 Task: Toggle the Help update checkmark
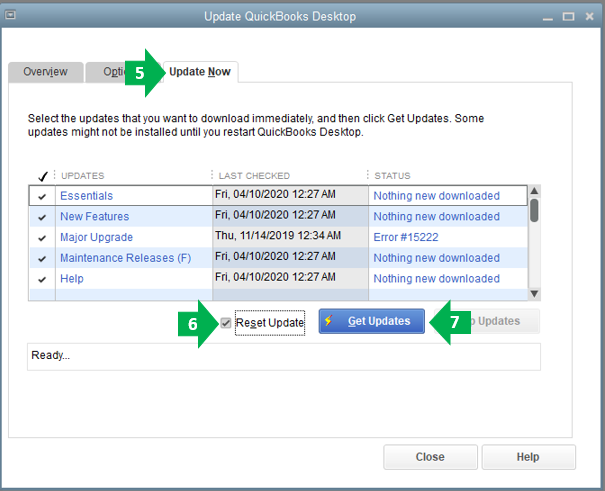coord(42,279)
